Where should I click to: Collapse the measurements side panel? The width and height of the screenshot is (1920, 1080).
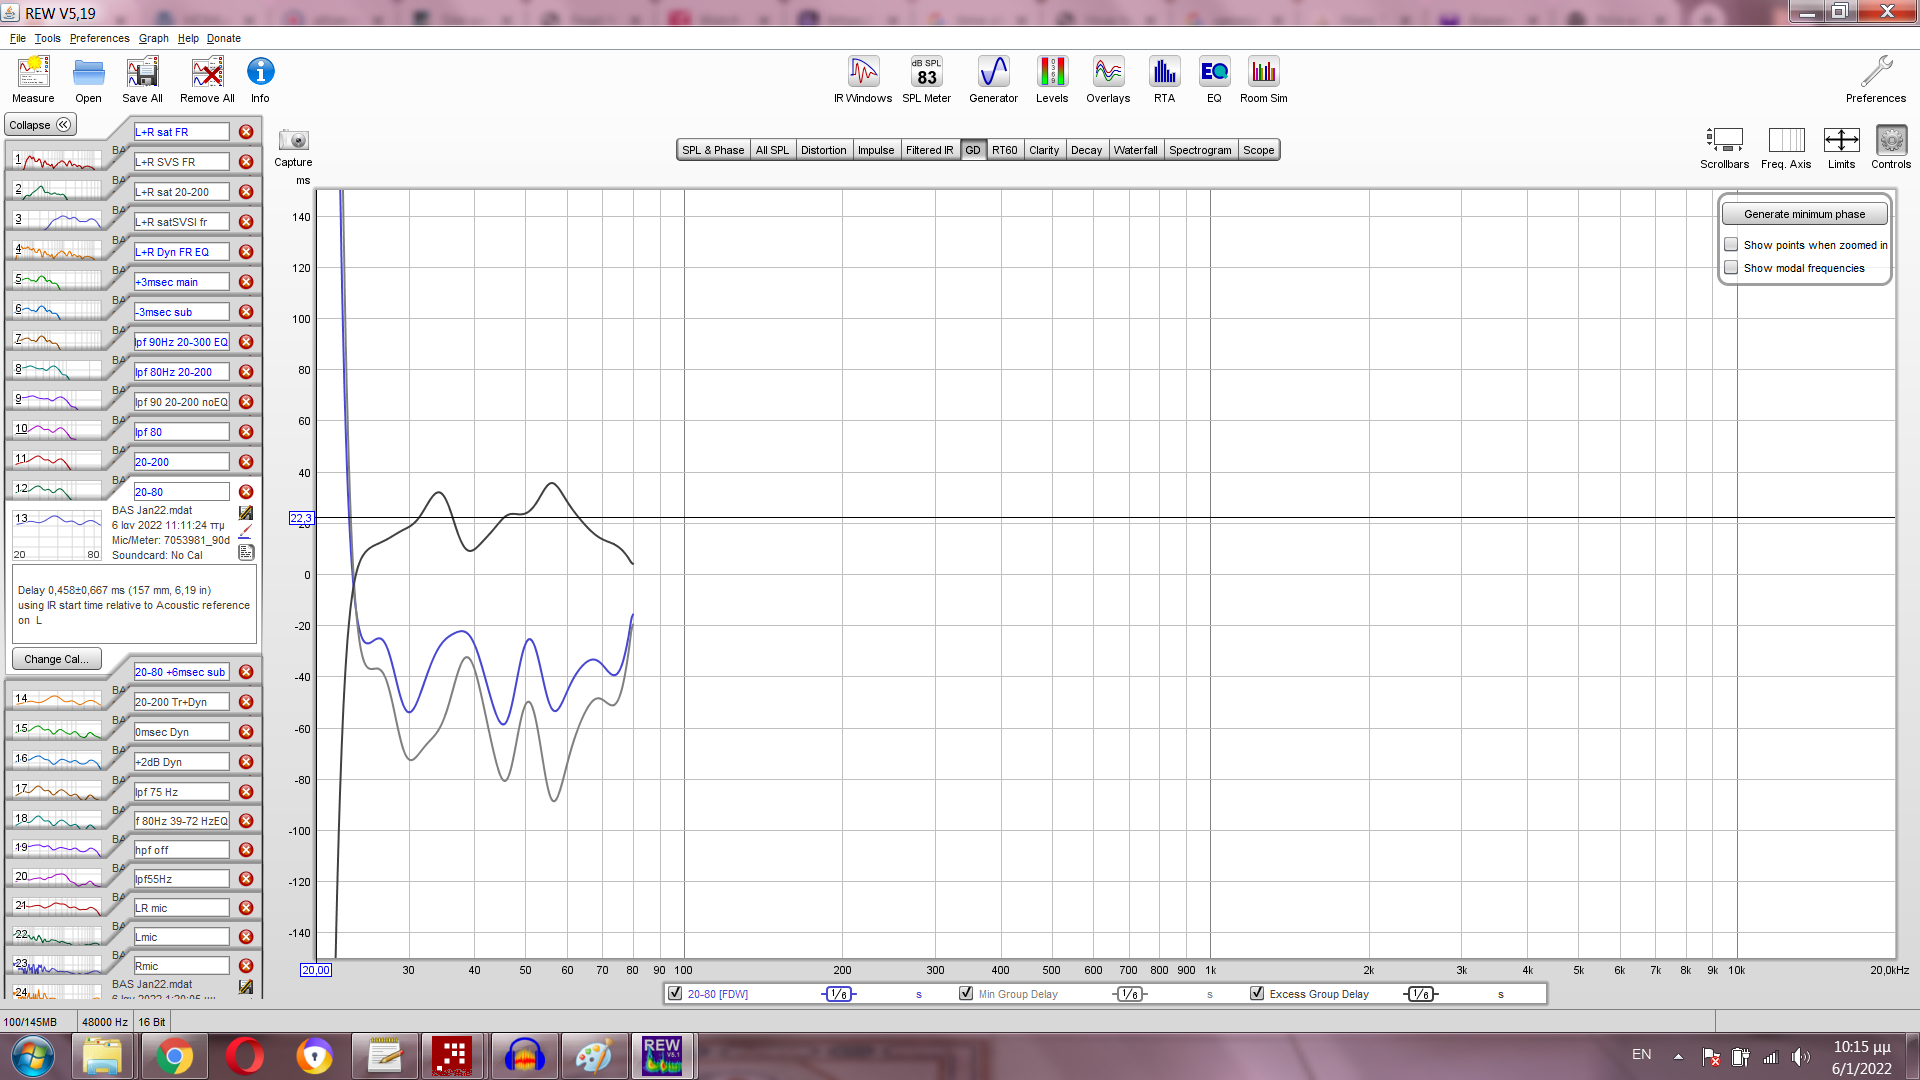(x=40, y=125)
